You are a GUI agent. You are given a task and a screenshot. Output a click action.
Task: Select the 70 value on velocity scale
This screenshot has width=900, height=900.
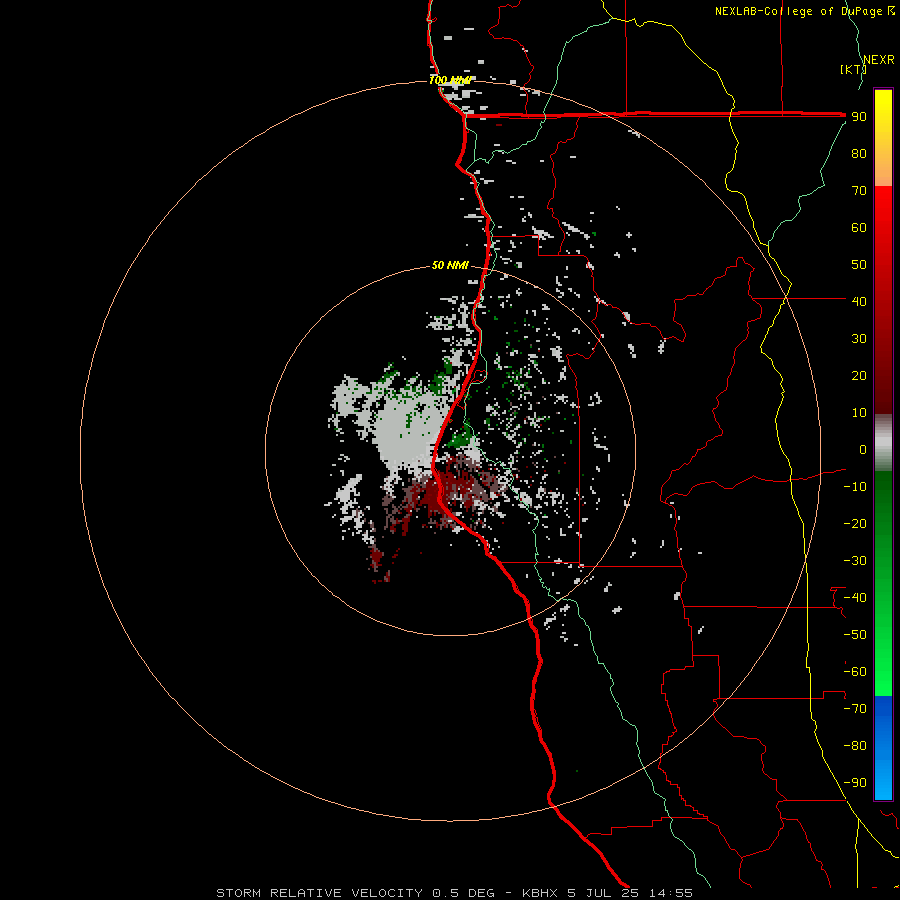coord(859,191)
